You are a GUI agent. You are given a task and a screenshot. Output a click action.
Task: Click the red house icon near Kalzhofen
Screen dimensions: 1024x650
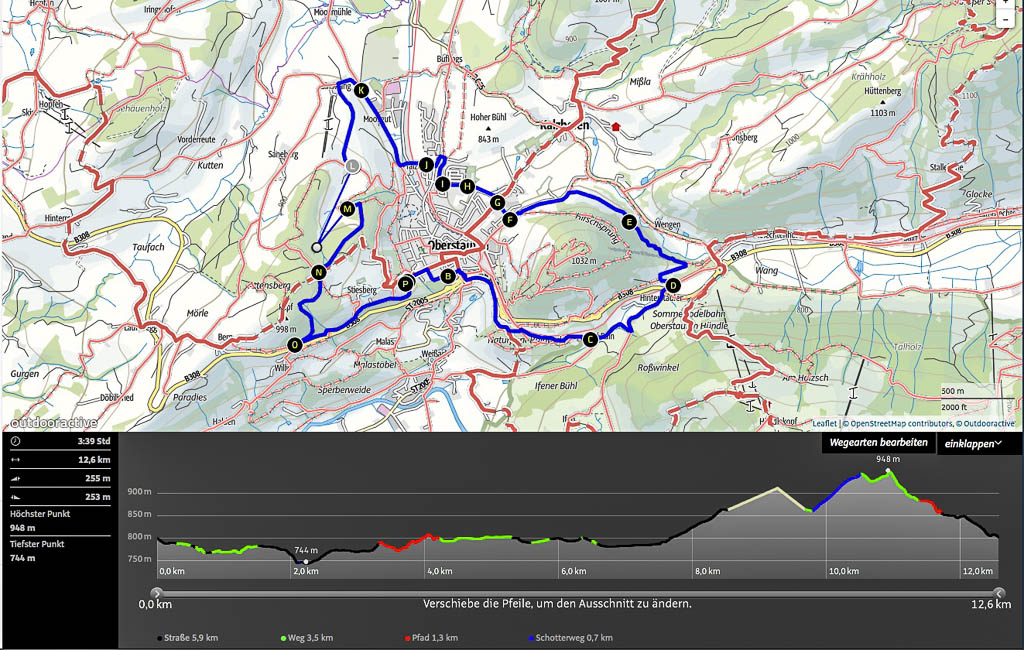617,127
